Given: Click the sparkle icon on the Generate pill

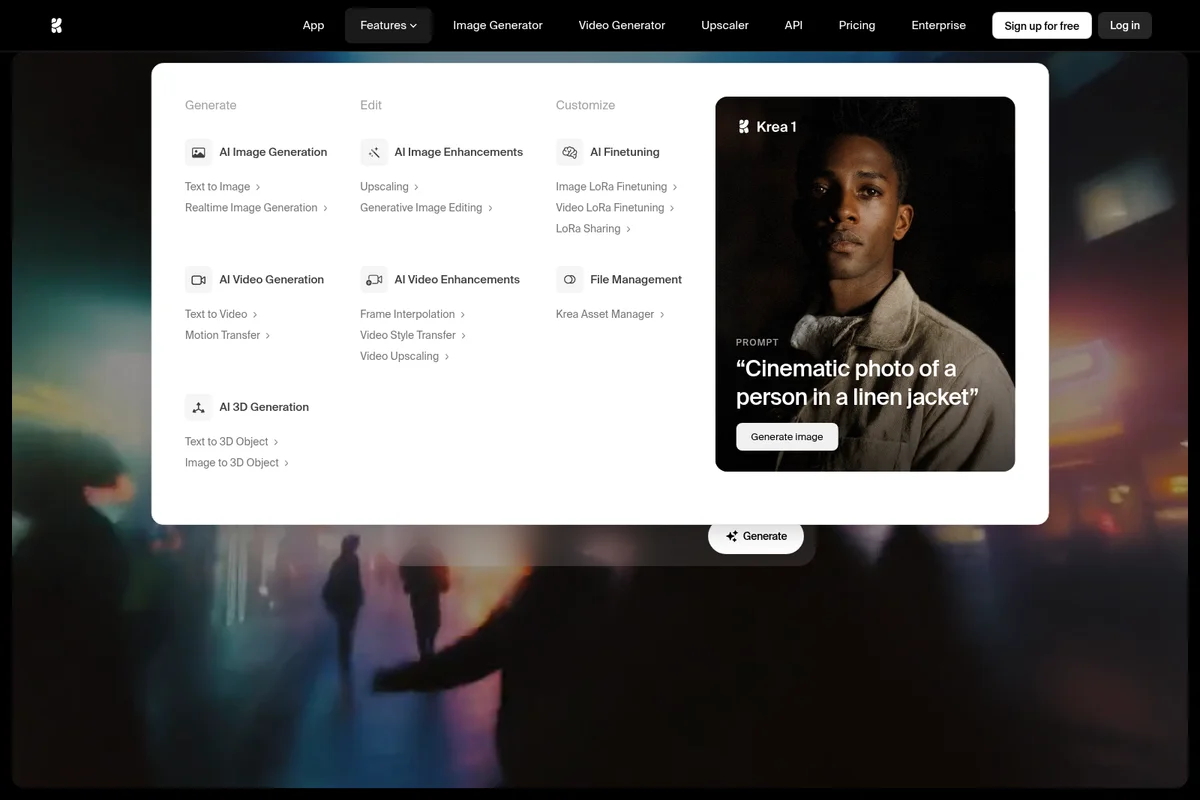Looking at the screenshot, I should [731, 536].
